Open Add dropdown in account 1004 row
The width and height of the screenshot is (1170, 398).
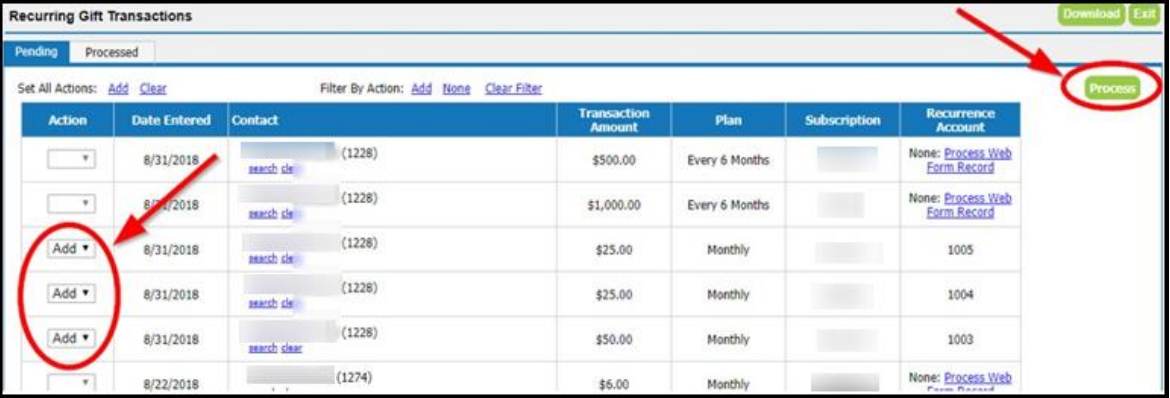coord(72,293)
